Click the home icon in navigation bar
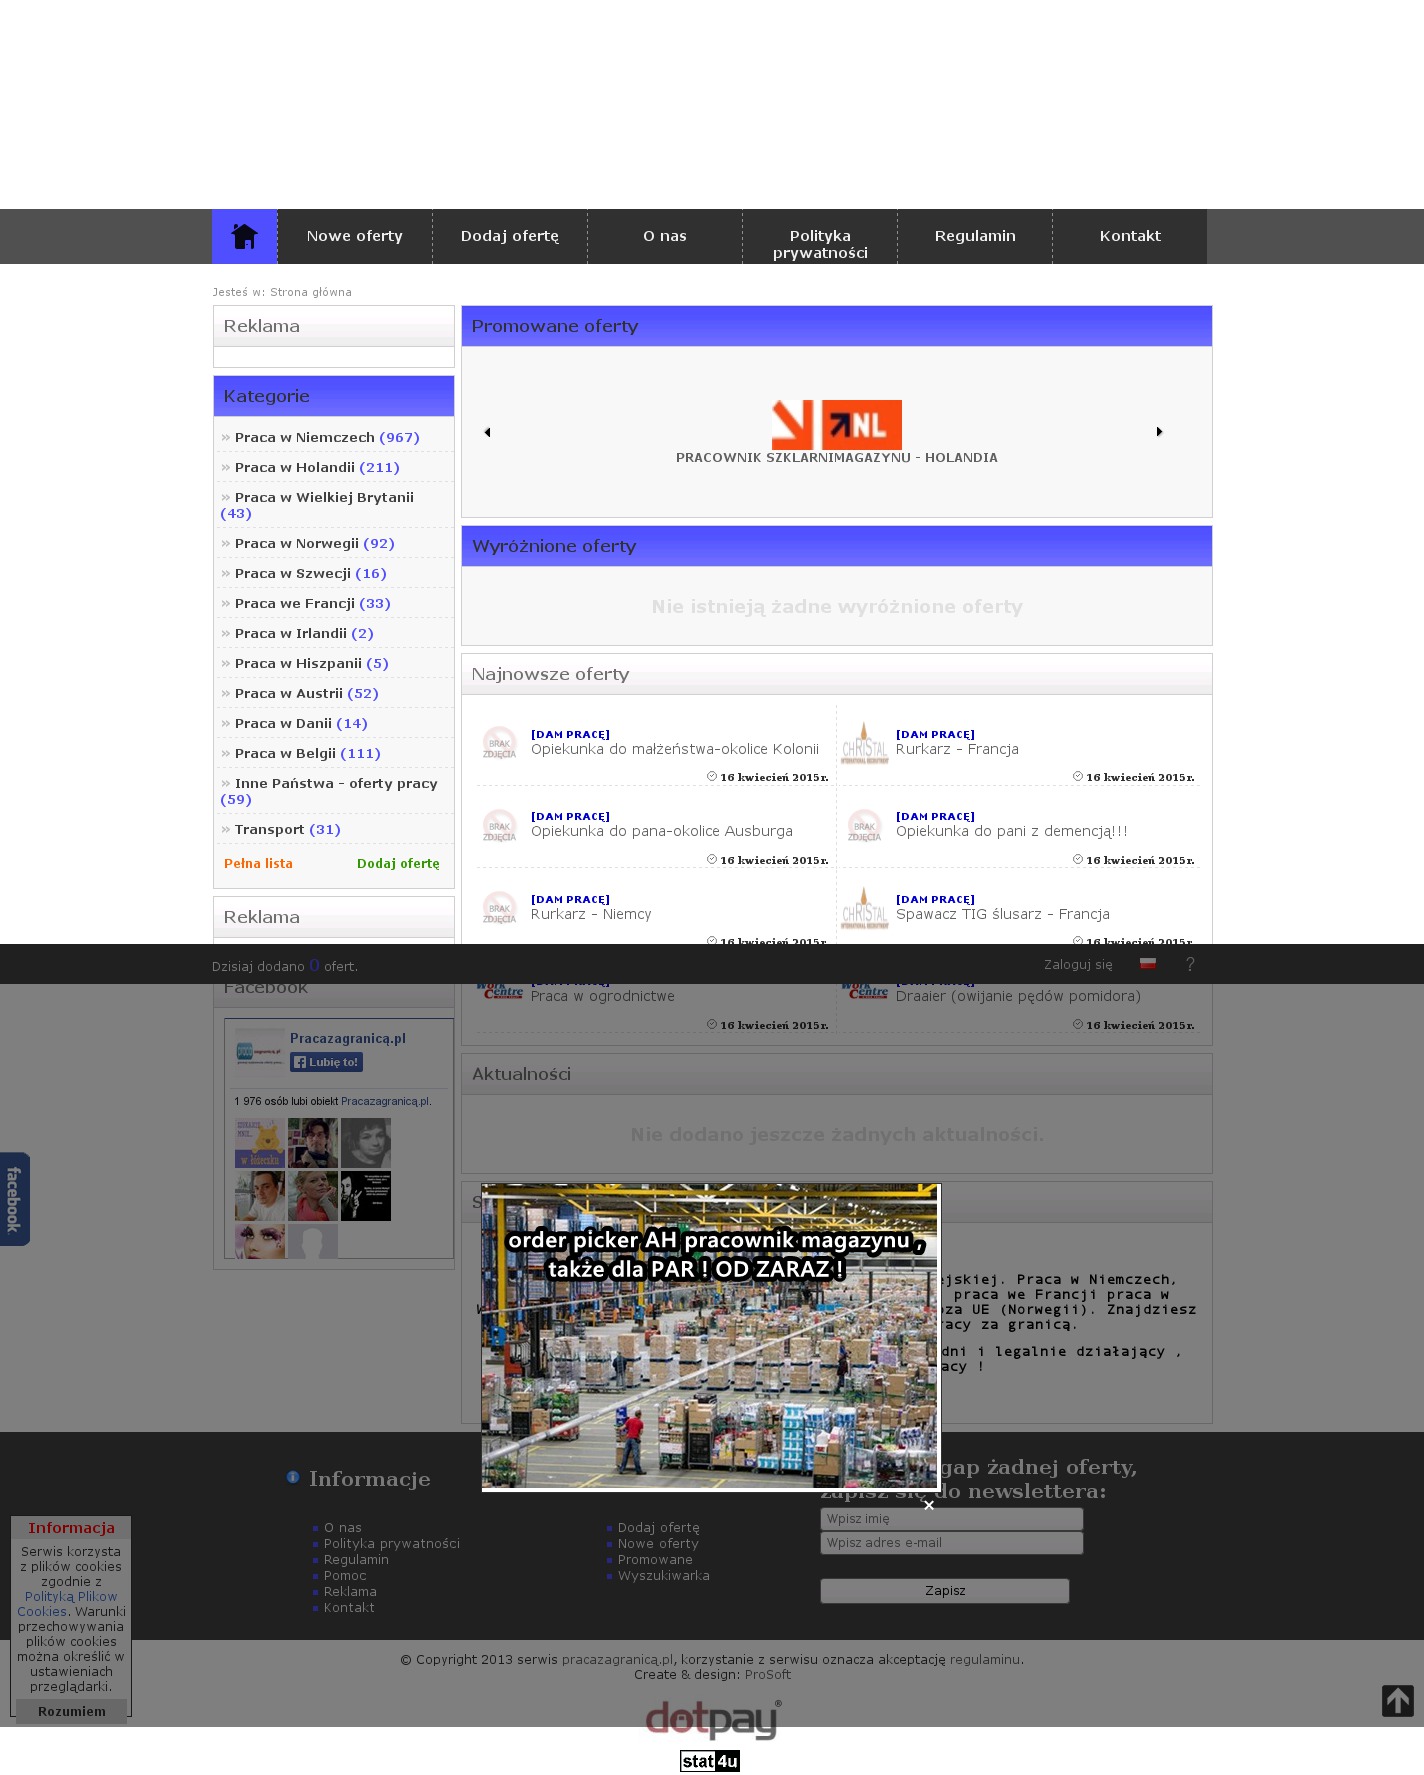Image resolution: width=1424 pixels, height=1775 pixels. click(244, 237)
